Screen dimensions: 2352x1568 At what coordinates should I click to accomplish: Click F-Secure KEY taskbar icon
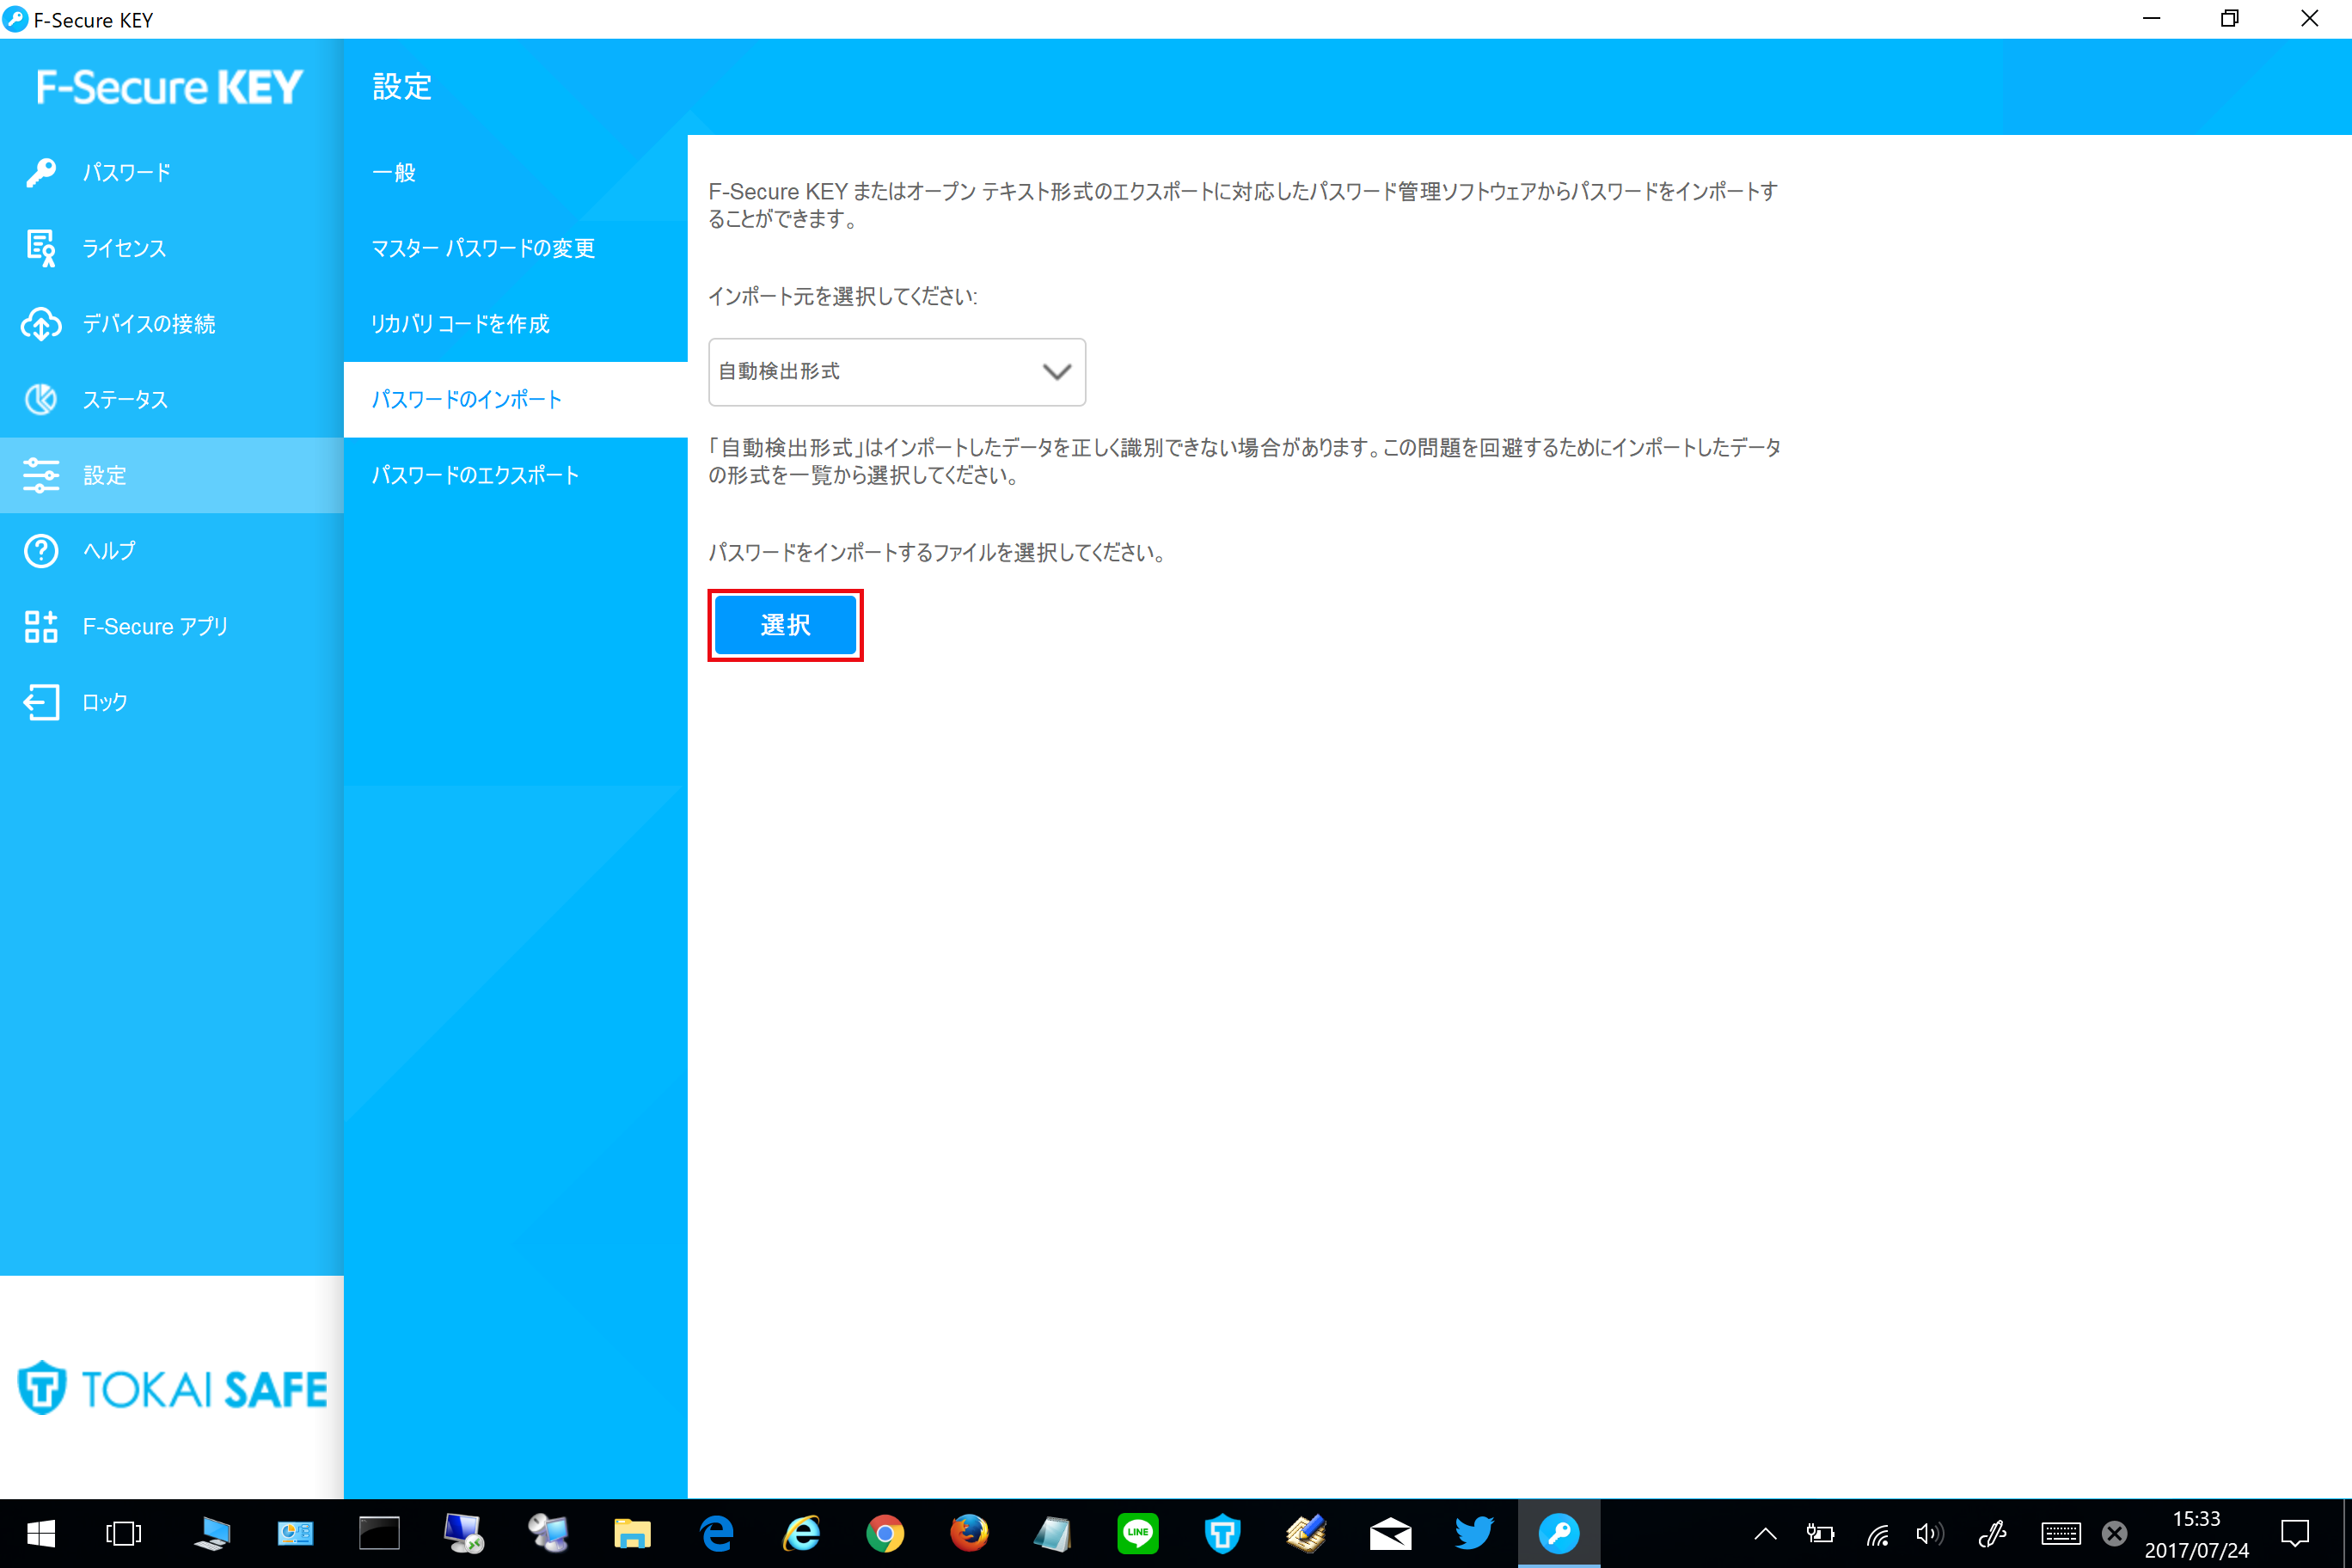(1559, 1534)
